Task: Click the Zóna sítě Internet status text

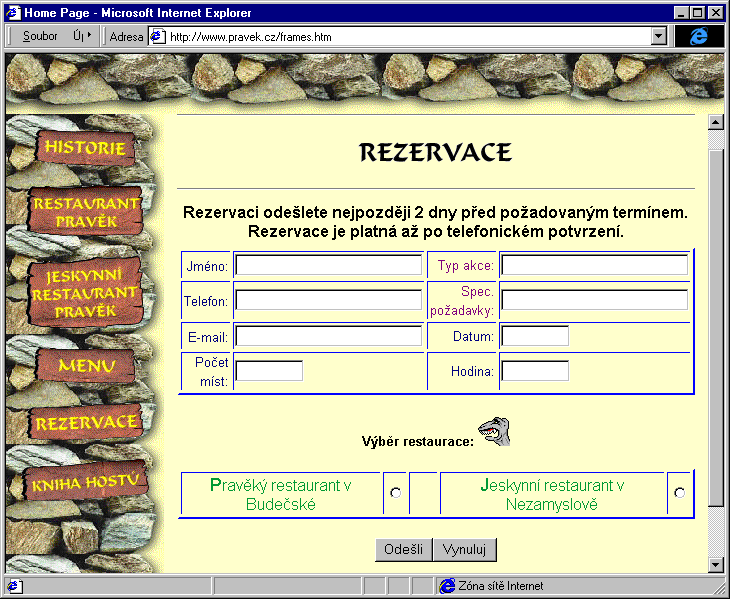Action: pyautogui.click(x=501, y=586)
